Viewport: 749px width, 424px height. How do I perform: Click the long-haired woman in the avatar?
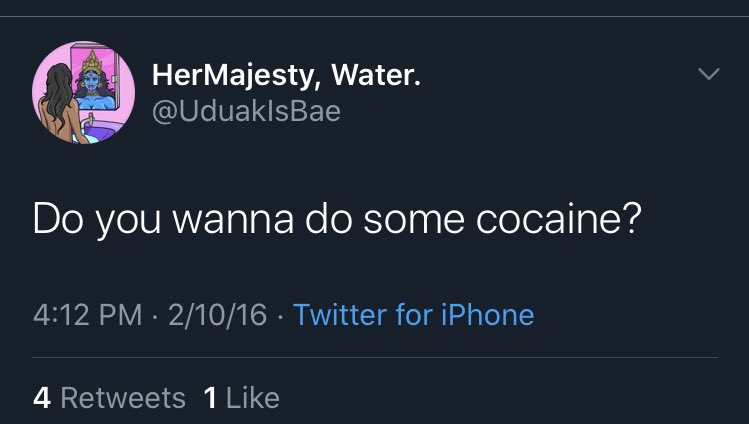pos(60,105)
